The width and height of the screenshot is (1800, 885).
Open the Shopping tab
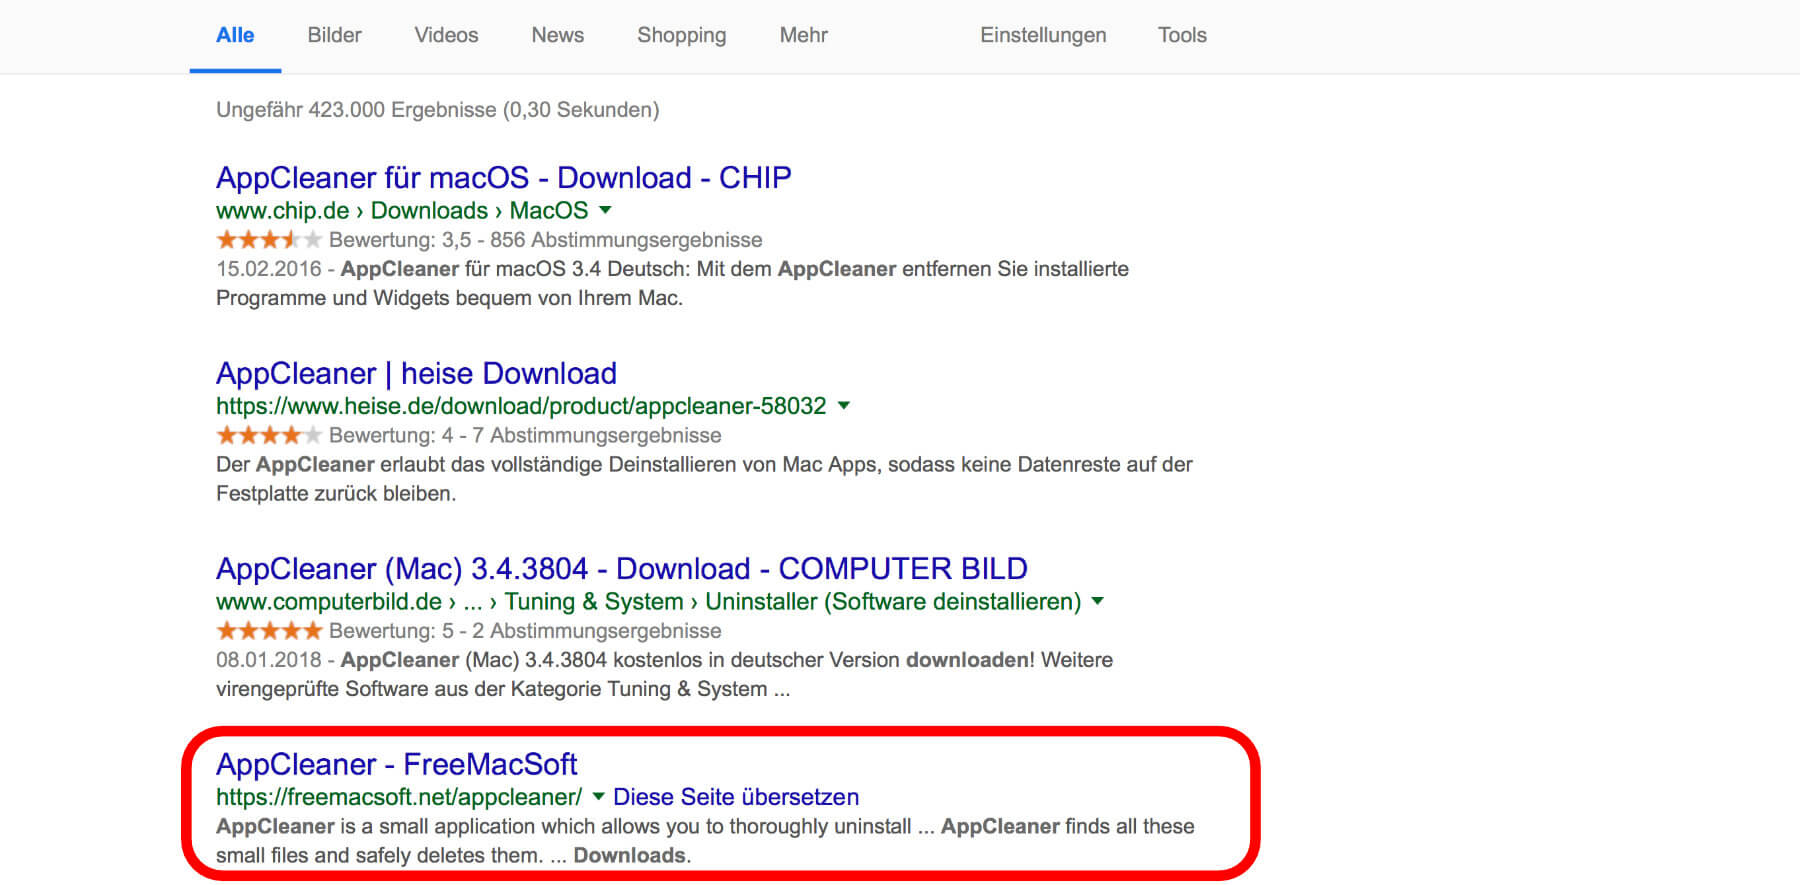pyautogui.click(x=682, y=35)
